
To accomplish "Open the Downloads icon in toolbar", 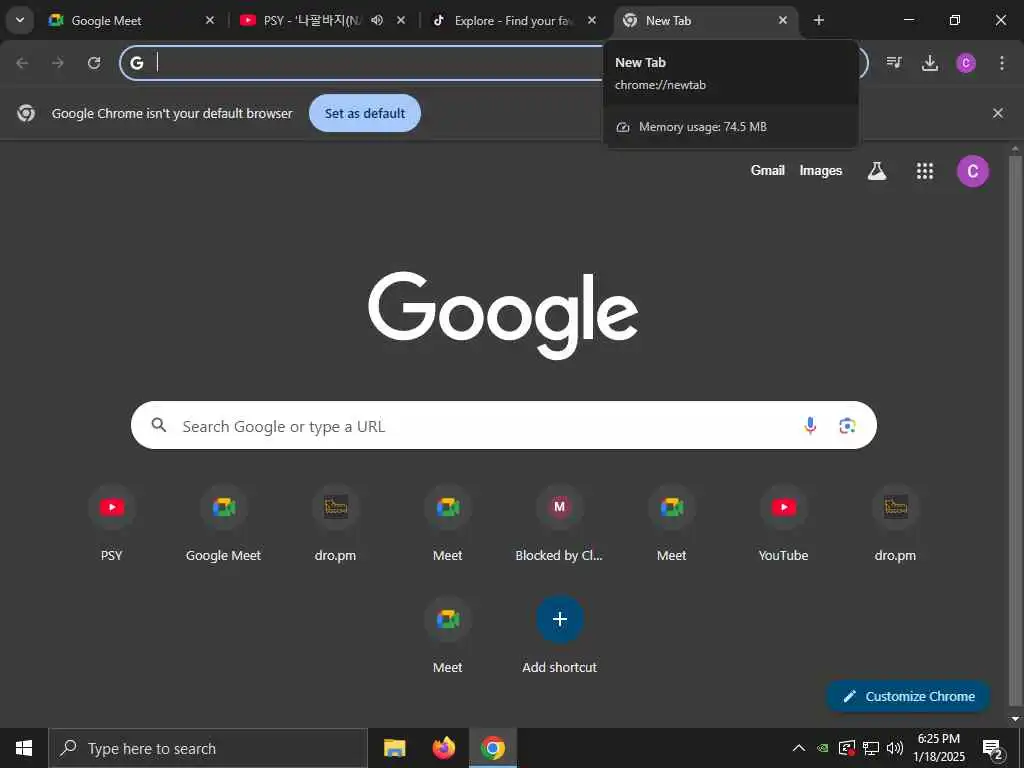I will pos(930,63).
